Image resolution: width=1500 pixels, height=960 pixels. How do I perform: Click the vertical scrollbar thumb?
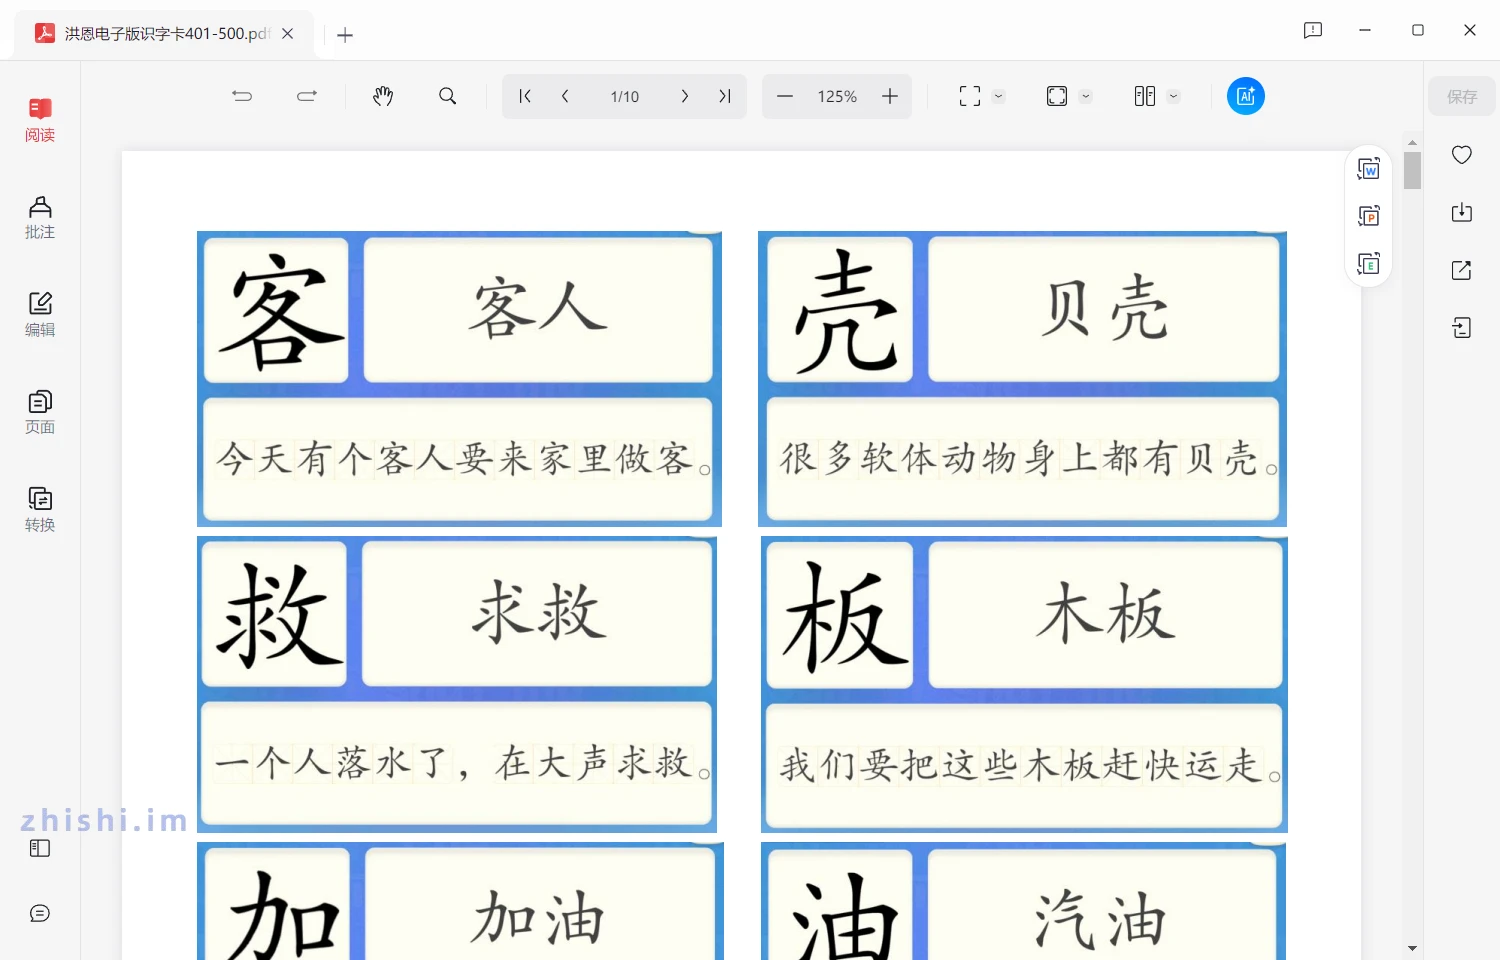(x=1412, y=170)
